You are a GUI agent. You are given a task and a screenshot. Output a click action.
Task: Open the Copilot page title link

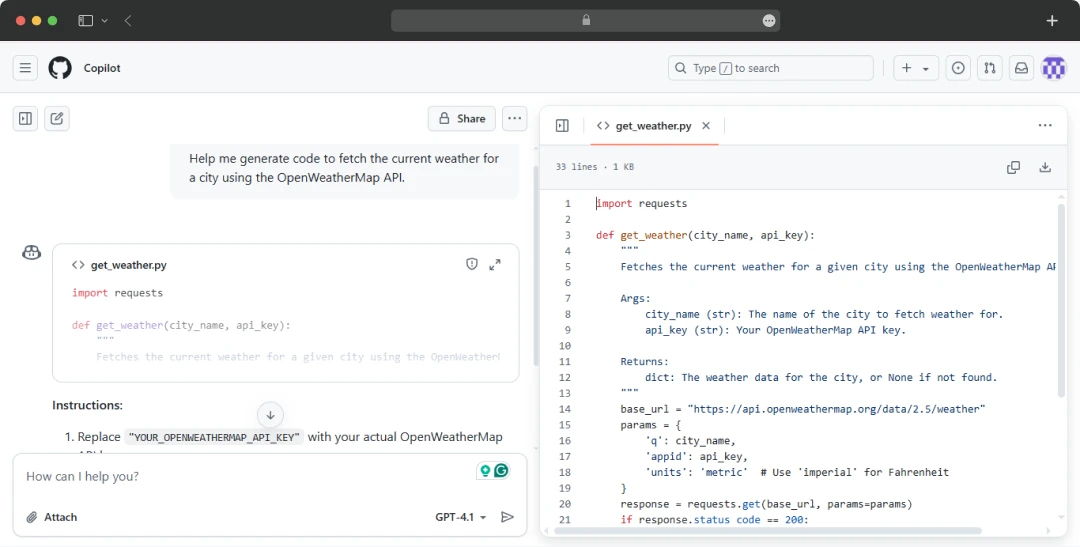(x=102, y=68)
